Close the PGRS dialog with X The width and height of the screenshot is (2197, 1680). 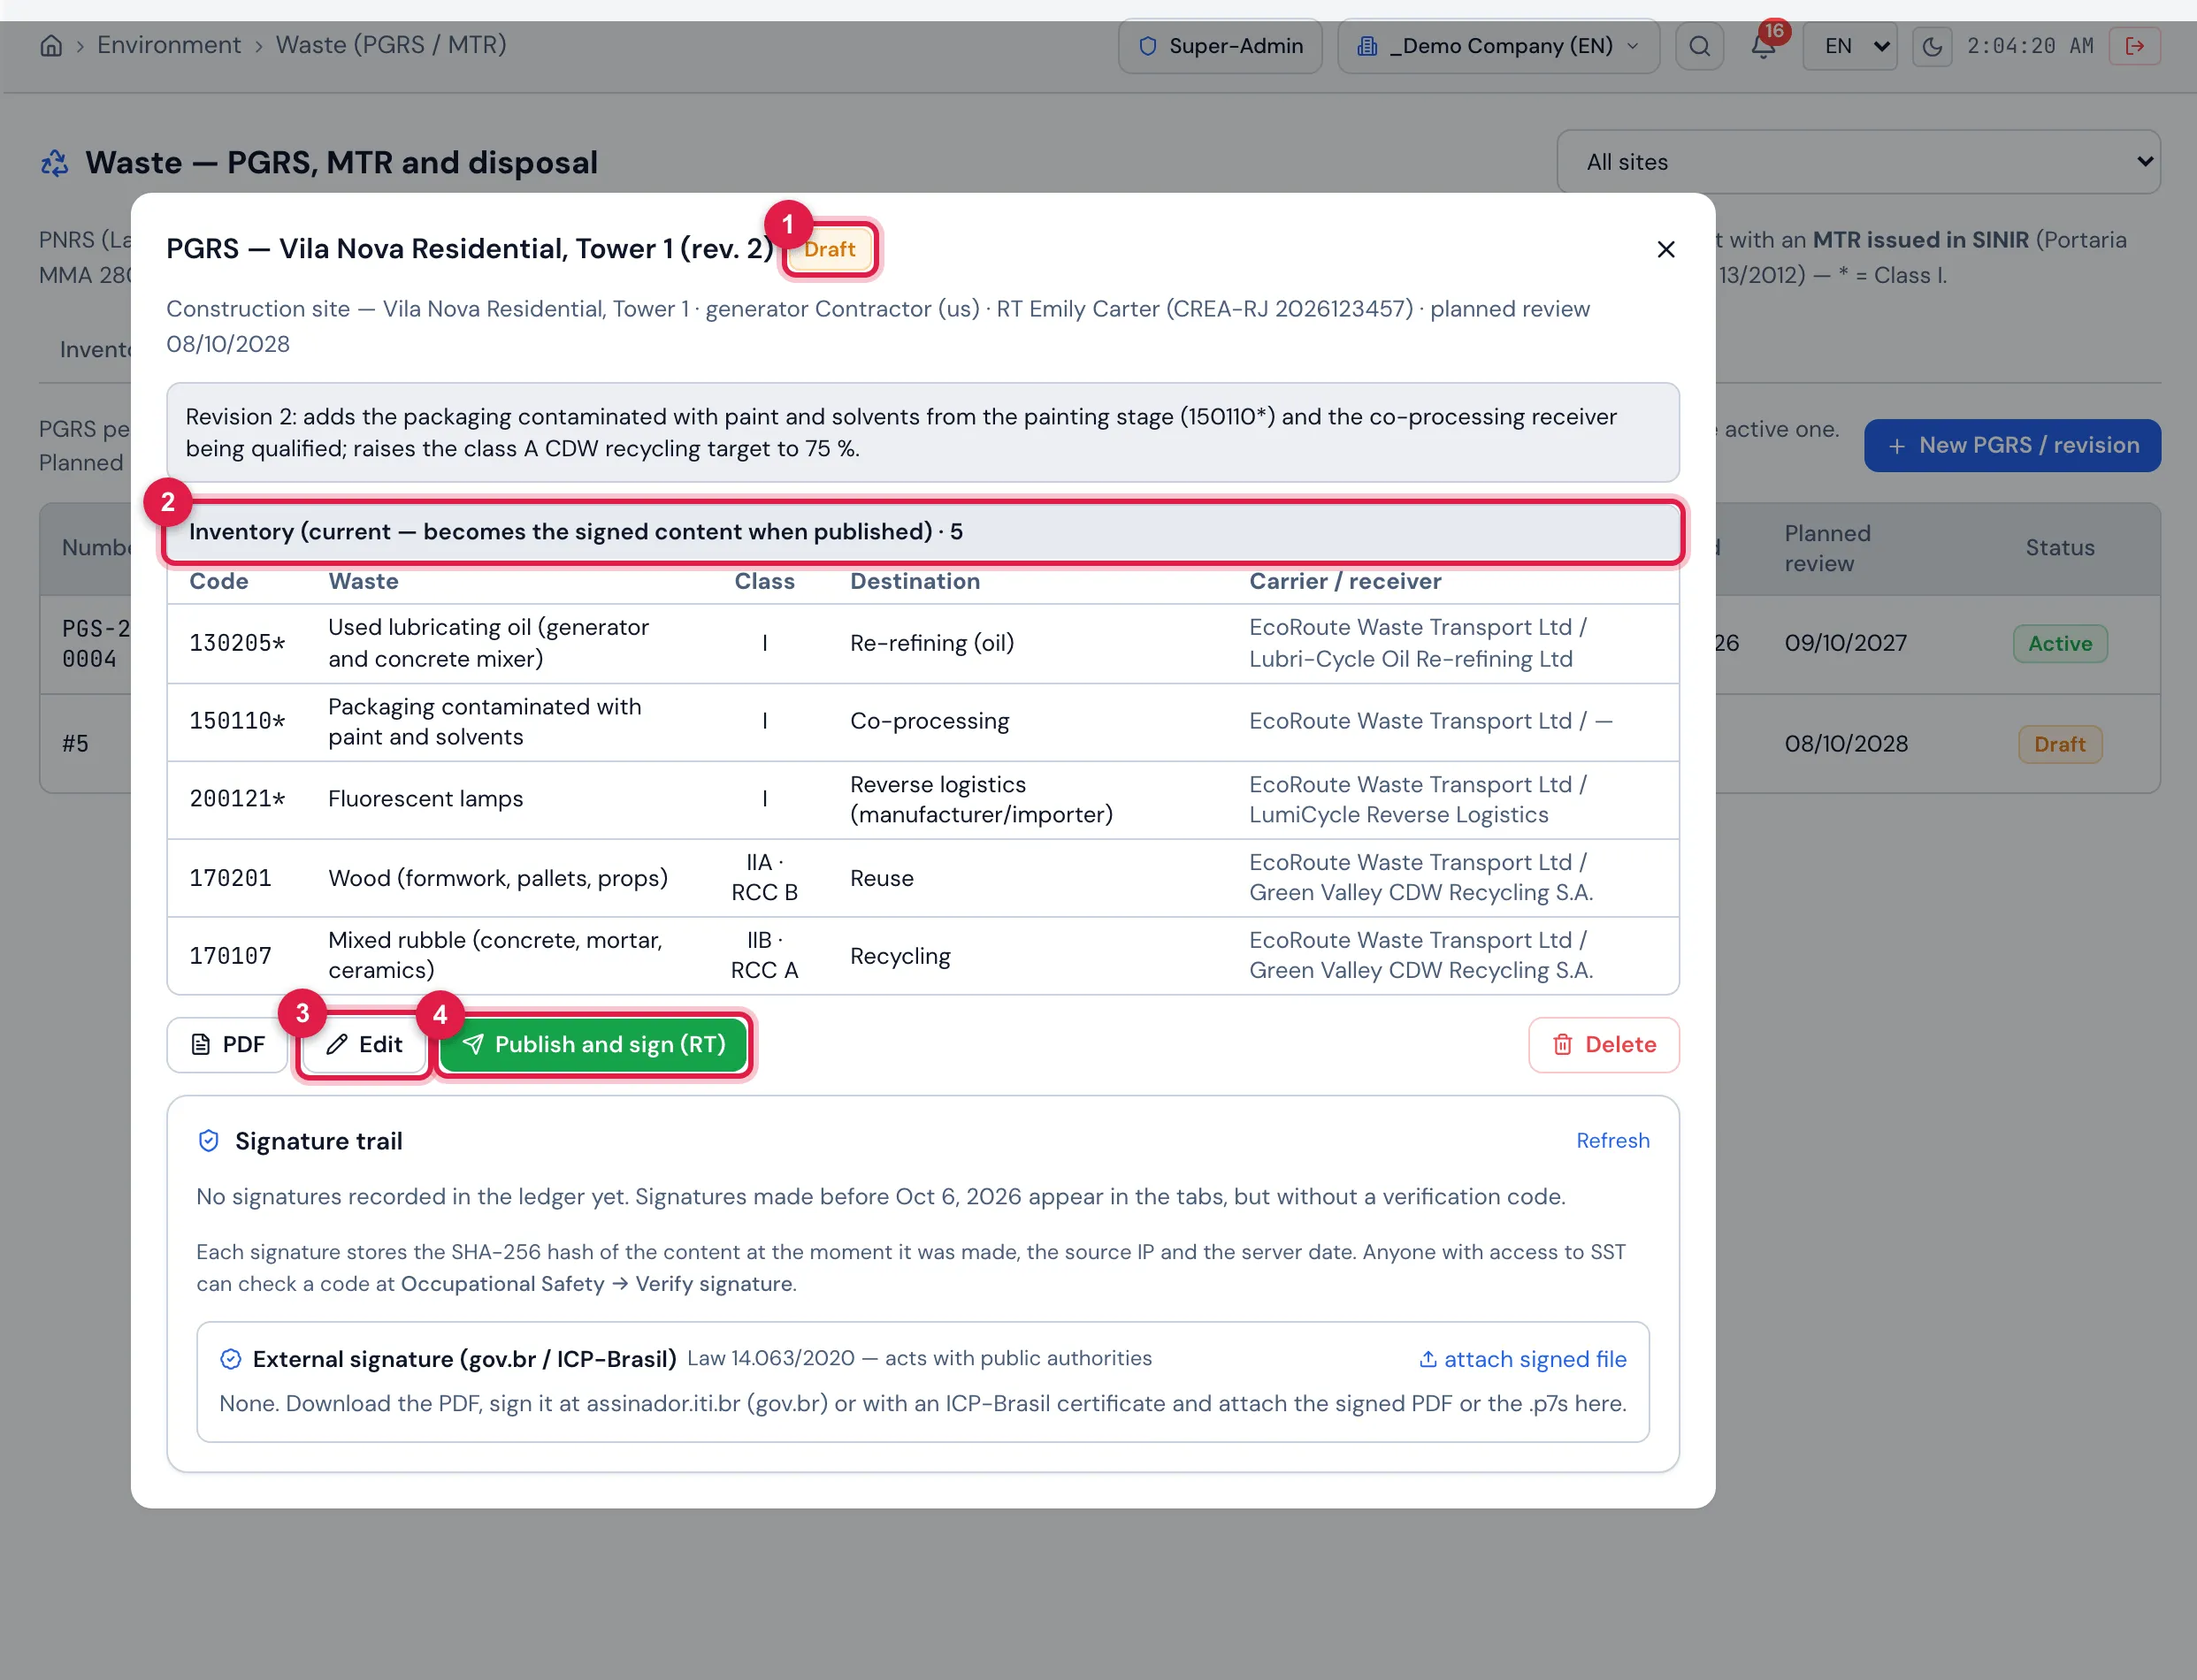(x=1665, y=249)
